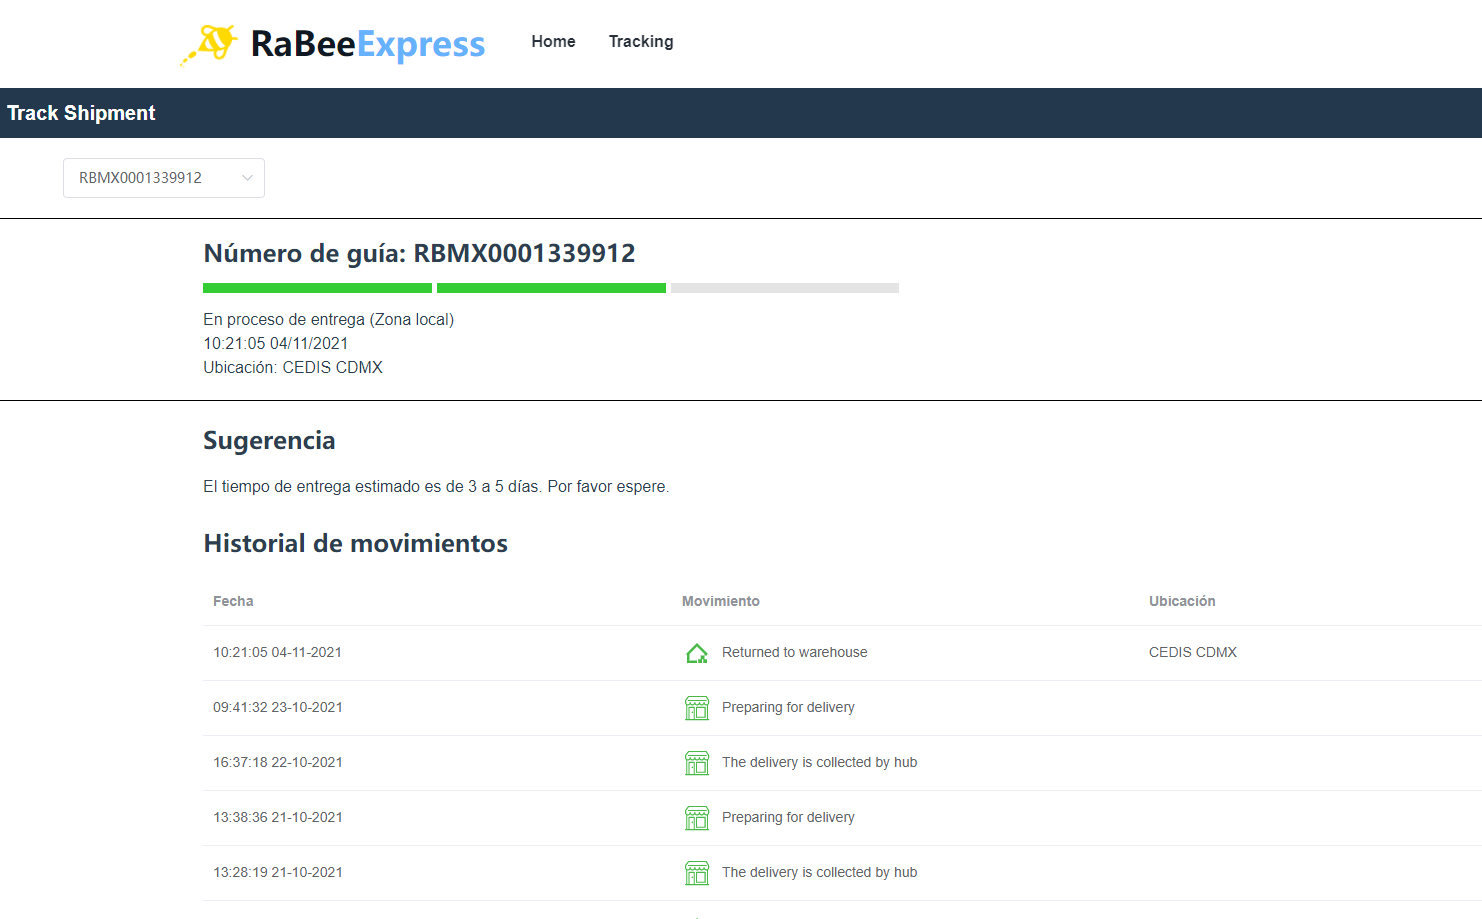Click the RaBeeExpress logo text
This screenshot has width=1482, height=919.
[367, 44]
